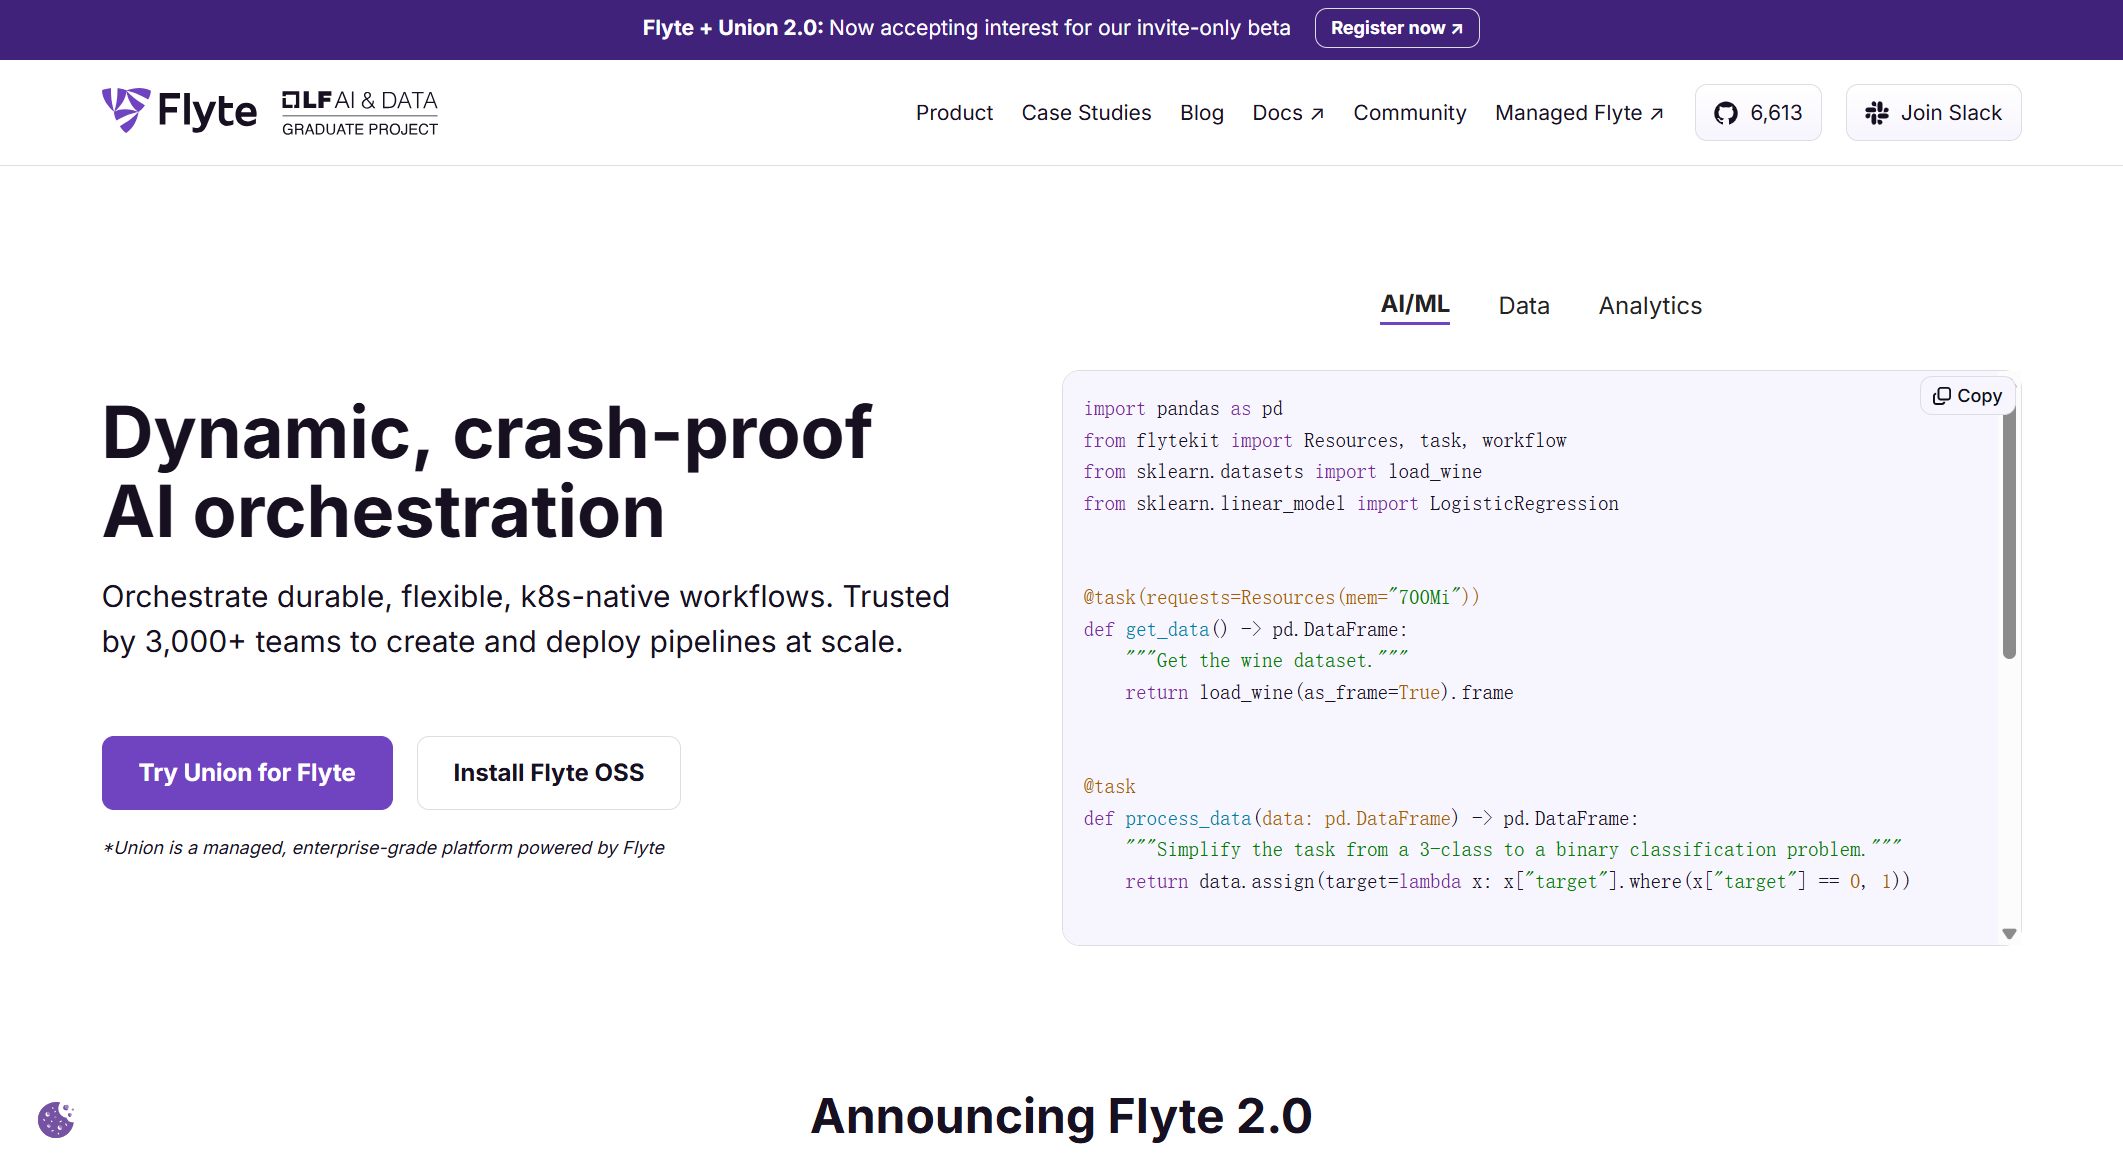2123x1162 pixels.
Task: Open the Blog section
Action: (1201, 113)
